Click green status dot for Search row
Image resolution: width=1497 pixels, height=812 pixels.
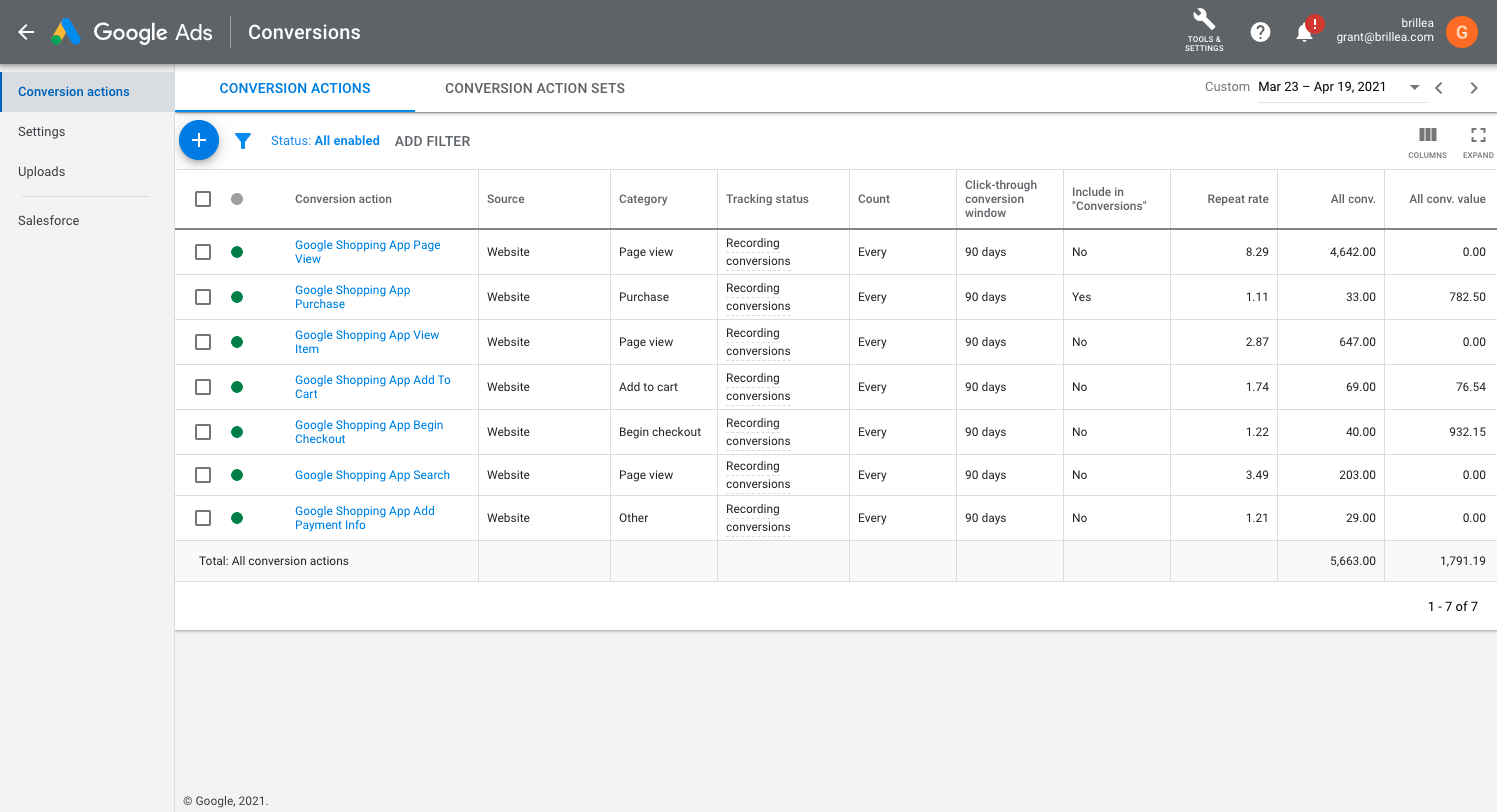coord(237,475)
